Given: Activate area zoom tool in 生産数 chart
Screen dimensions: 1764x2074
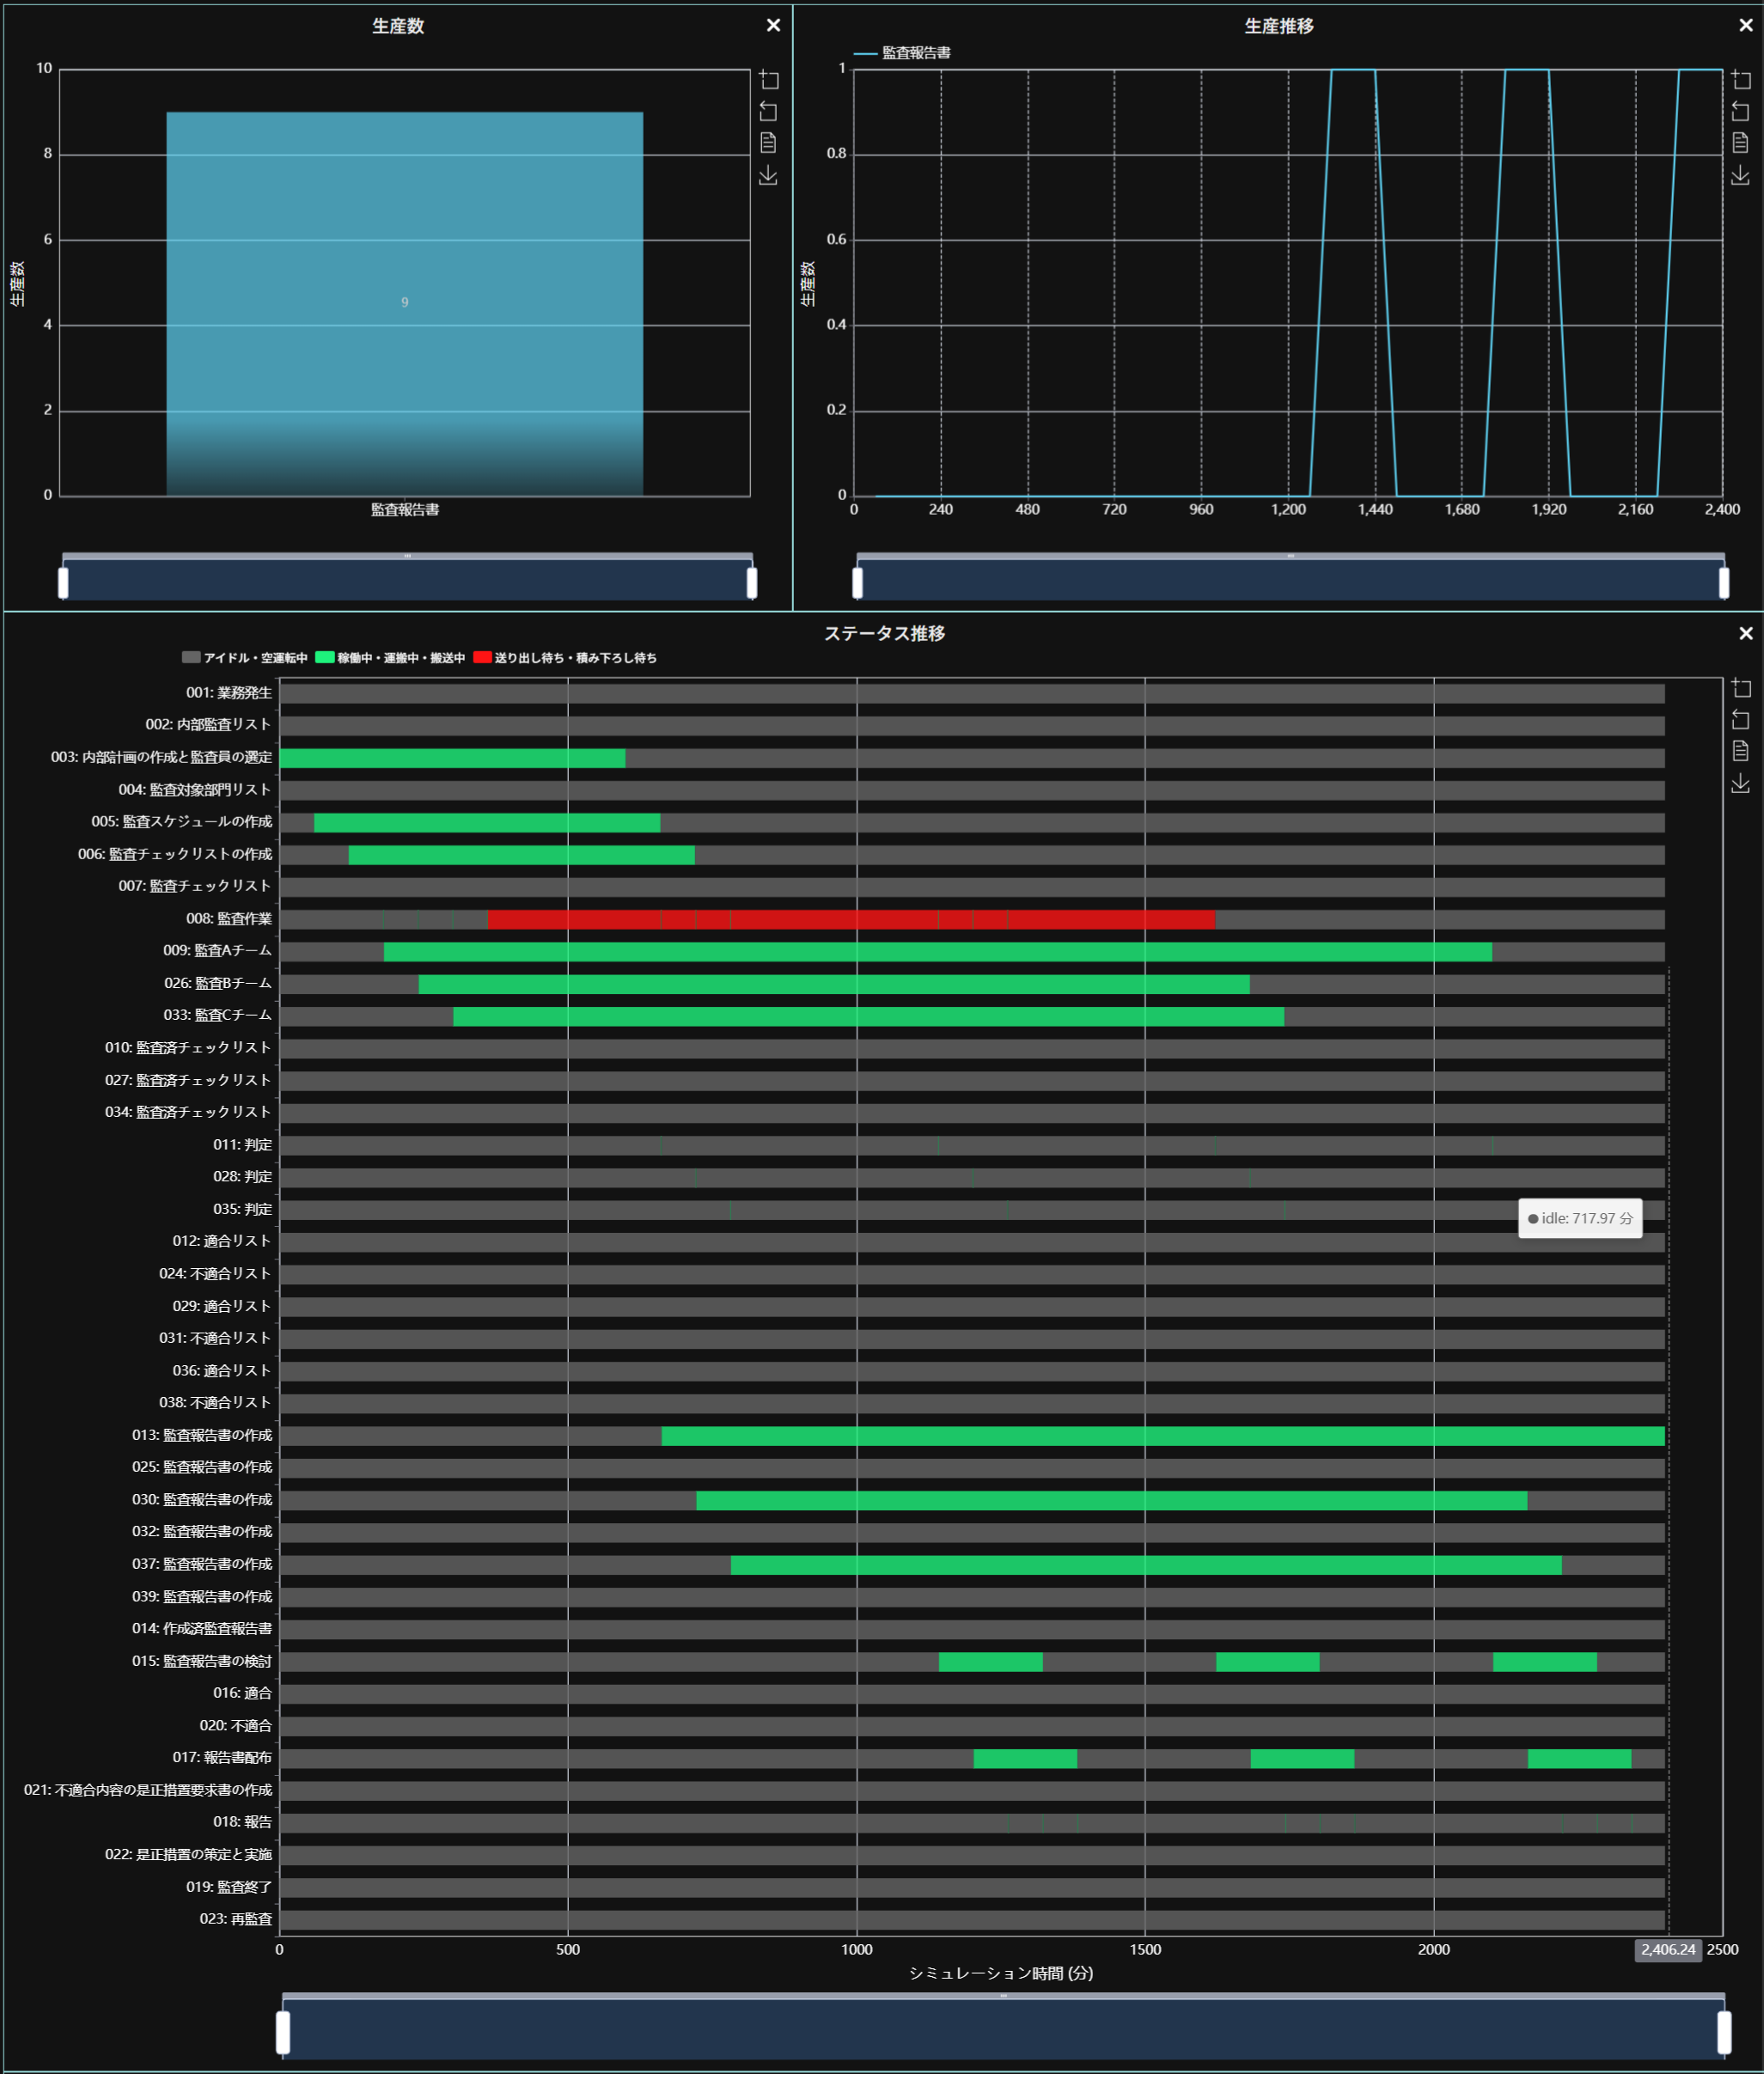Looking at the screenshot, I should pos(768,79).
